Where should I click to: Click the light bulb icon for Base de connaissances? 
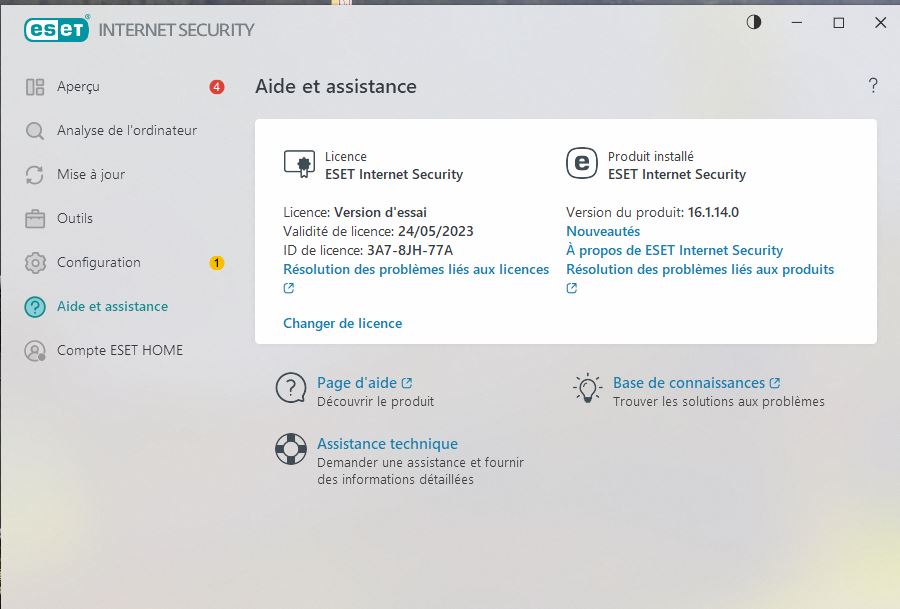(587, 388)
